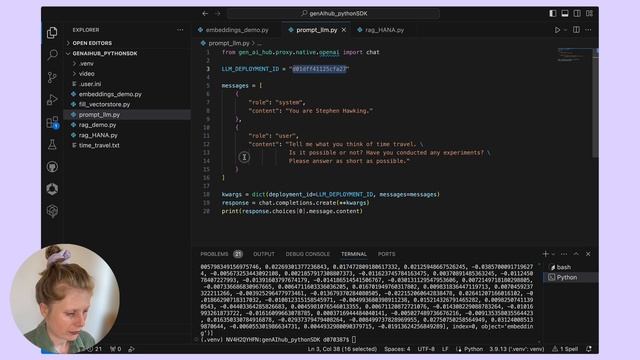640x360 pixels.
Task: Maximize the panel with the chevron up
Action: [576, 254]
